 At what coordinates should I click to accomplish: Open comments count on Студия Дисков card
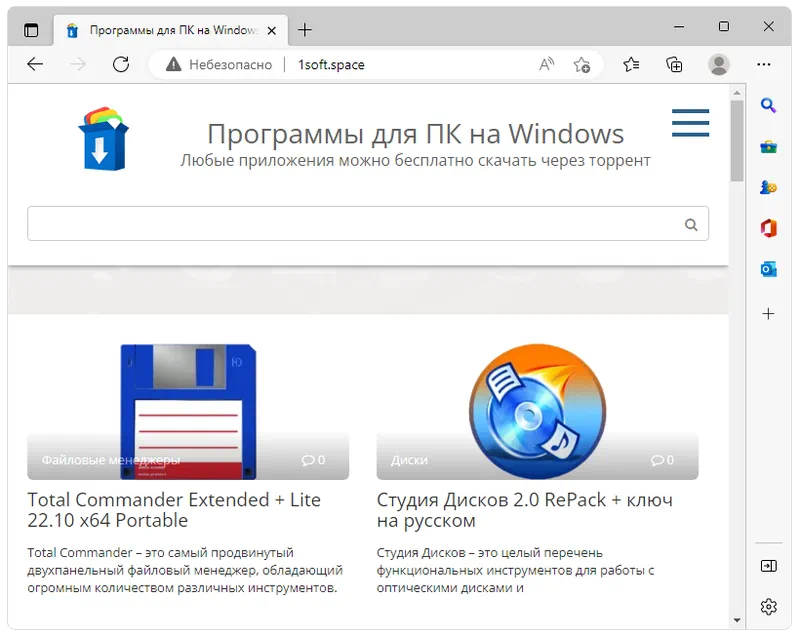tap(662, 460)
